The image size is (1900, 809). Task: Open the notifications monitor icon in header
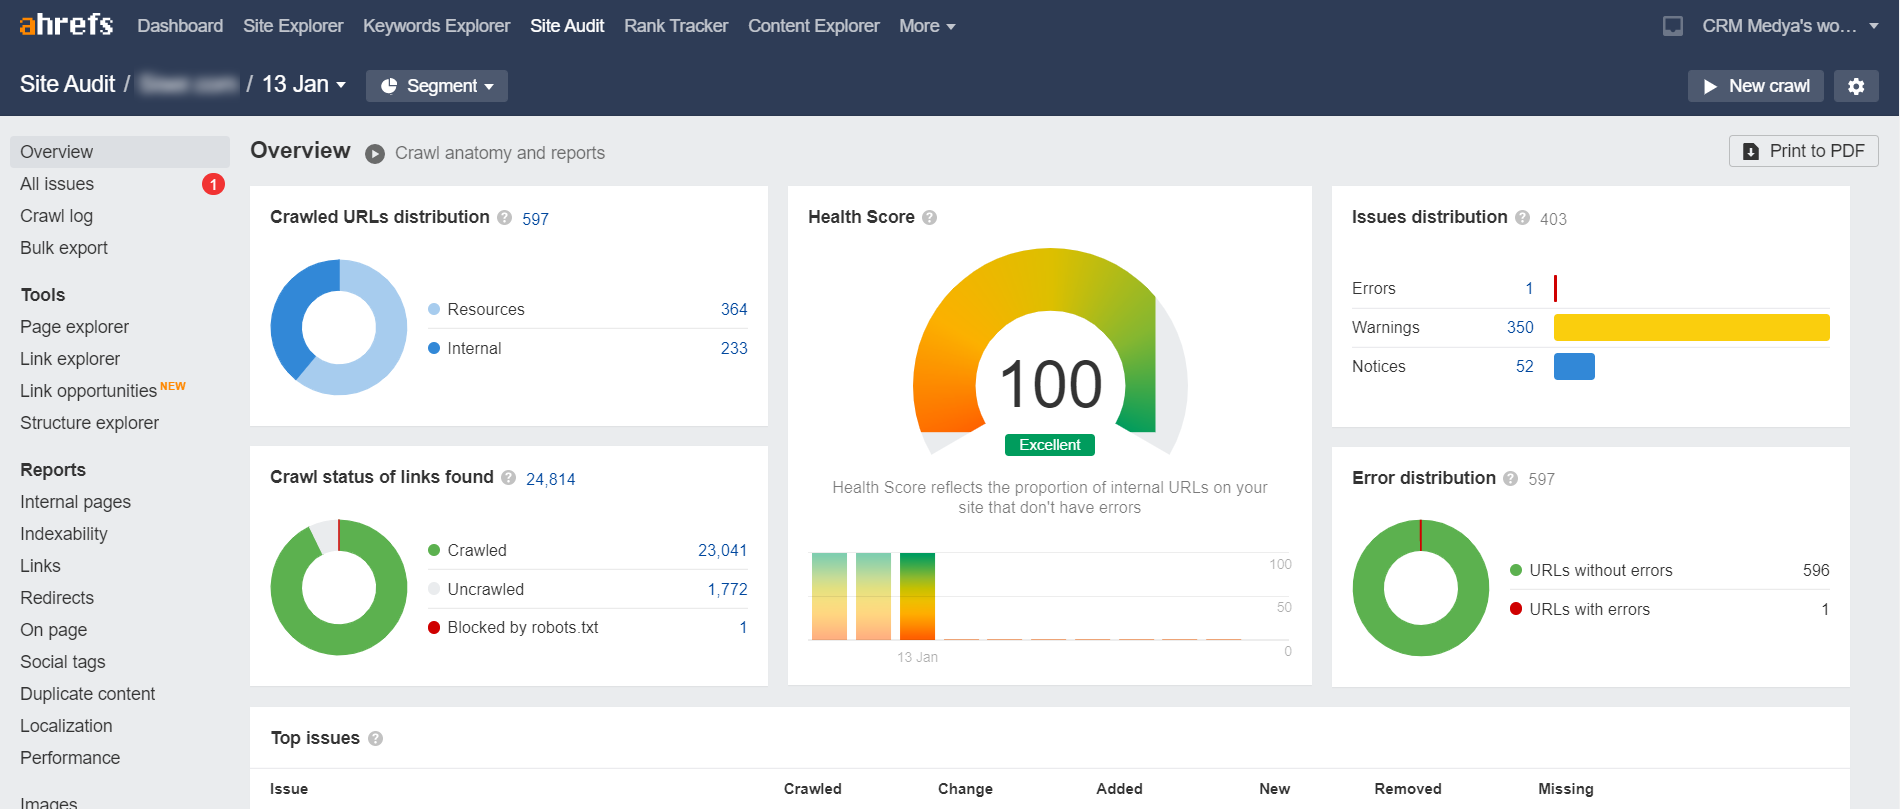coord(1672,26)
